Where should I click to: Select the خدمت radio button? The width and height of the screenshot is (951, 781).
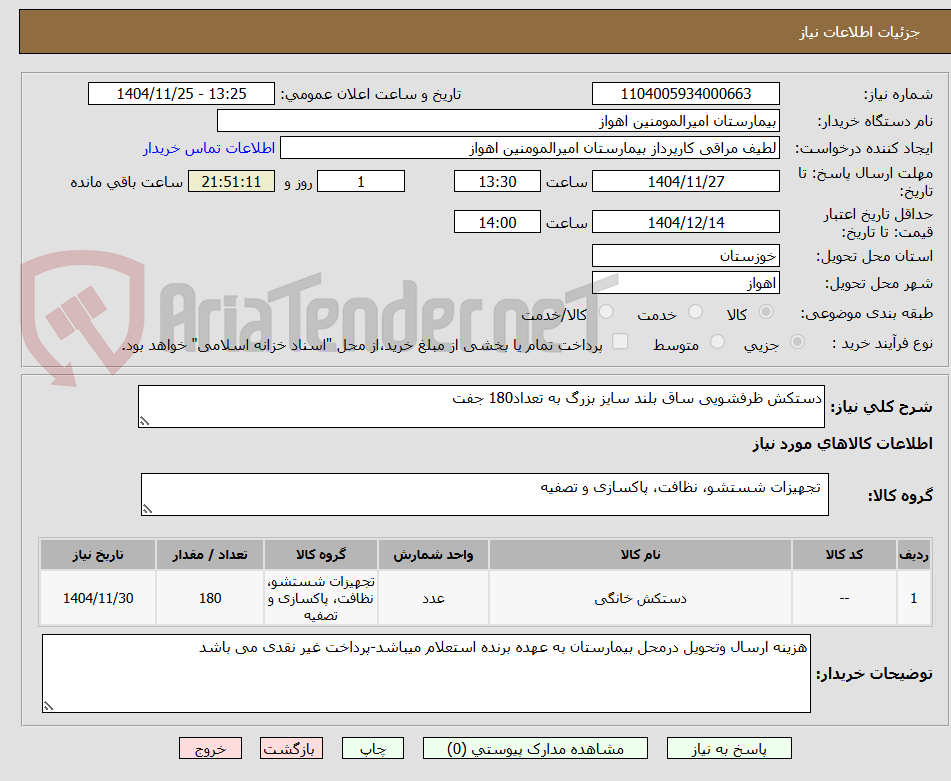pyautogui.click(x=695, y=312)
